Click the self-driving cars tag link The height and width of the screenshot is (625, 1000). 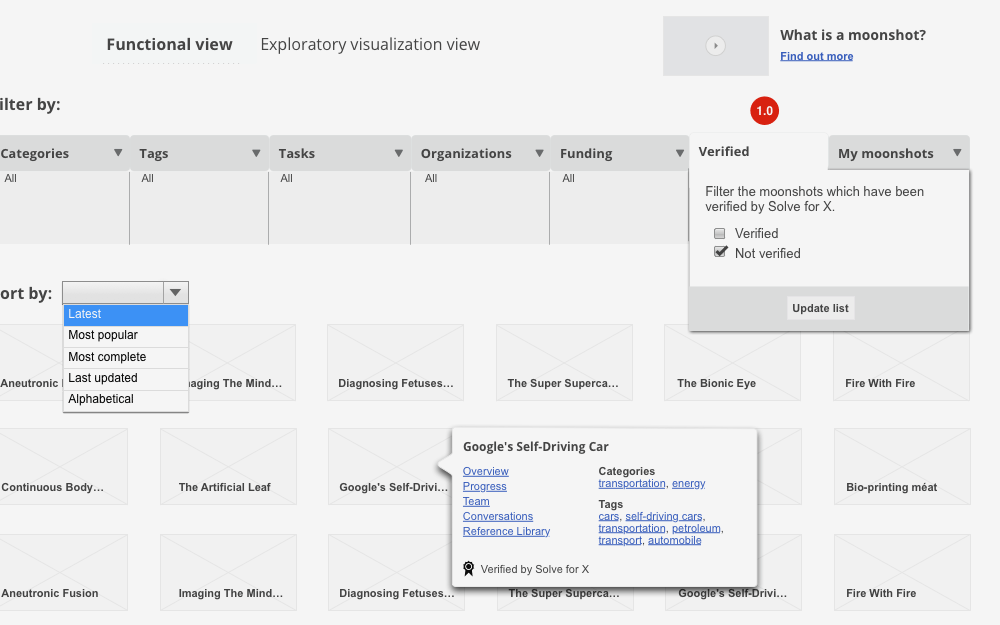tap(665, 515)
